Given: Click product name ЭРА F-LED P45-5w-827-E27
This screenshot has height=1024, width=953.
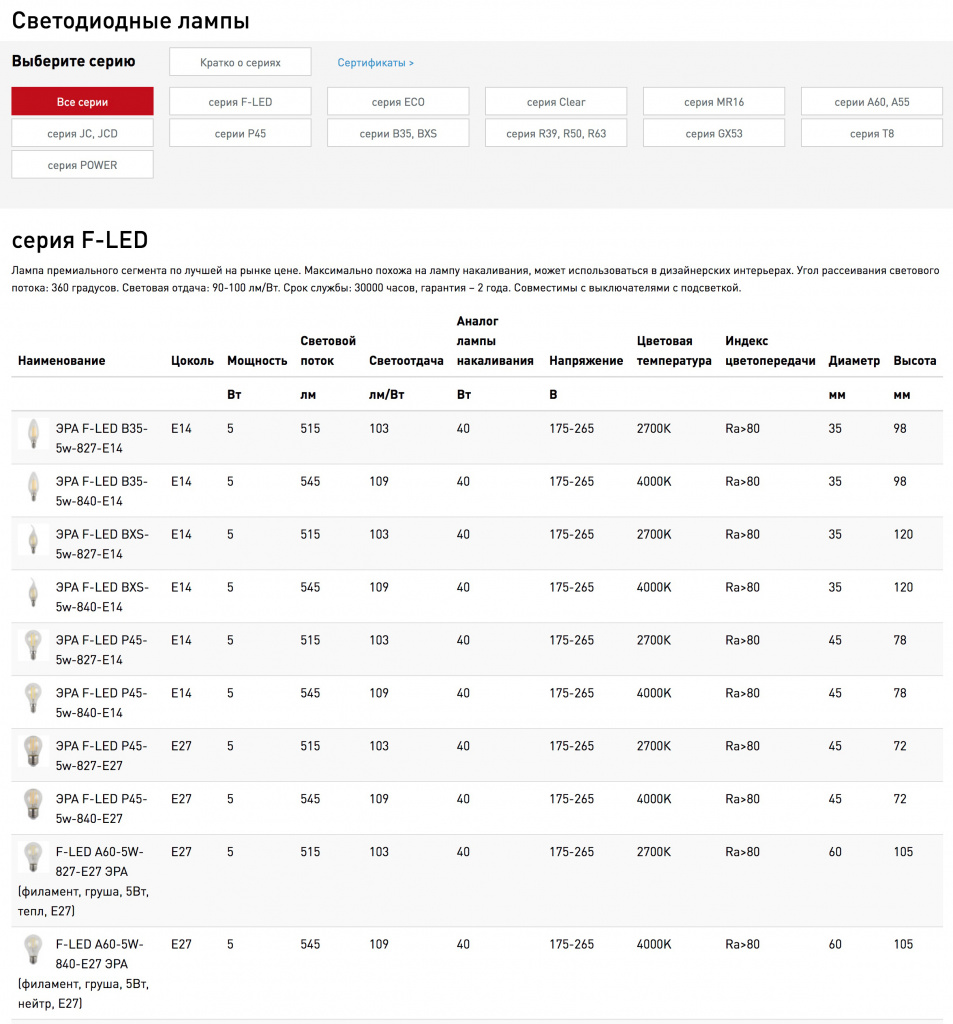Looking at the screenshot, I should tap(102, 756).
